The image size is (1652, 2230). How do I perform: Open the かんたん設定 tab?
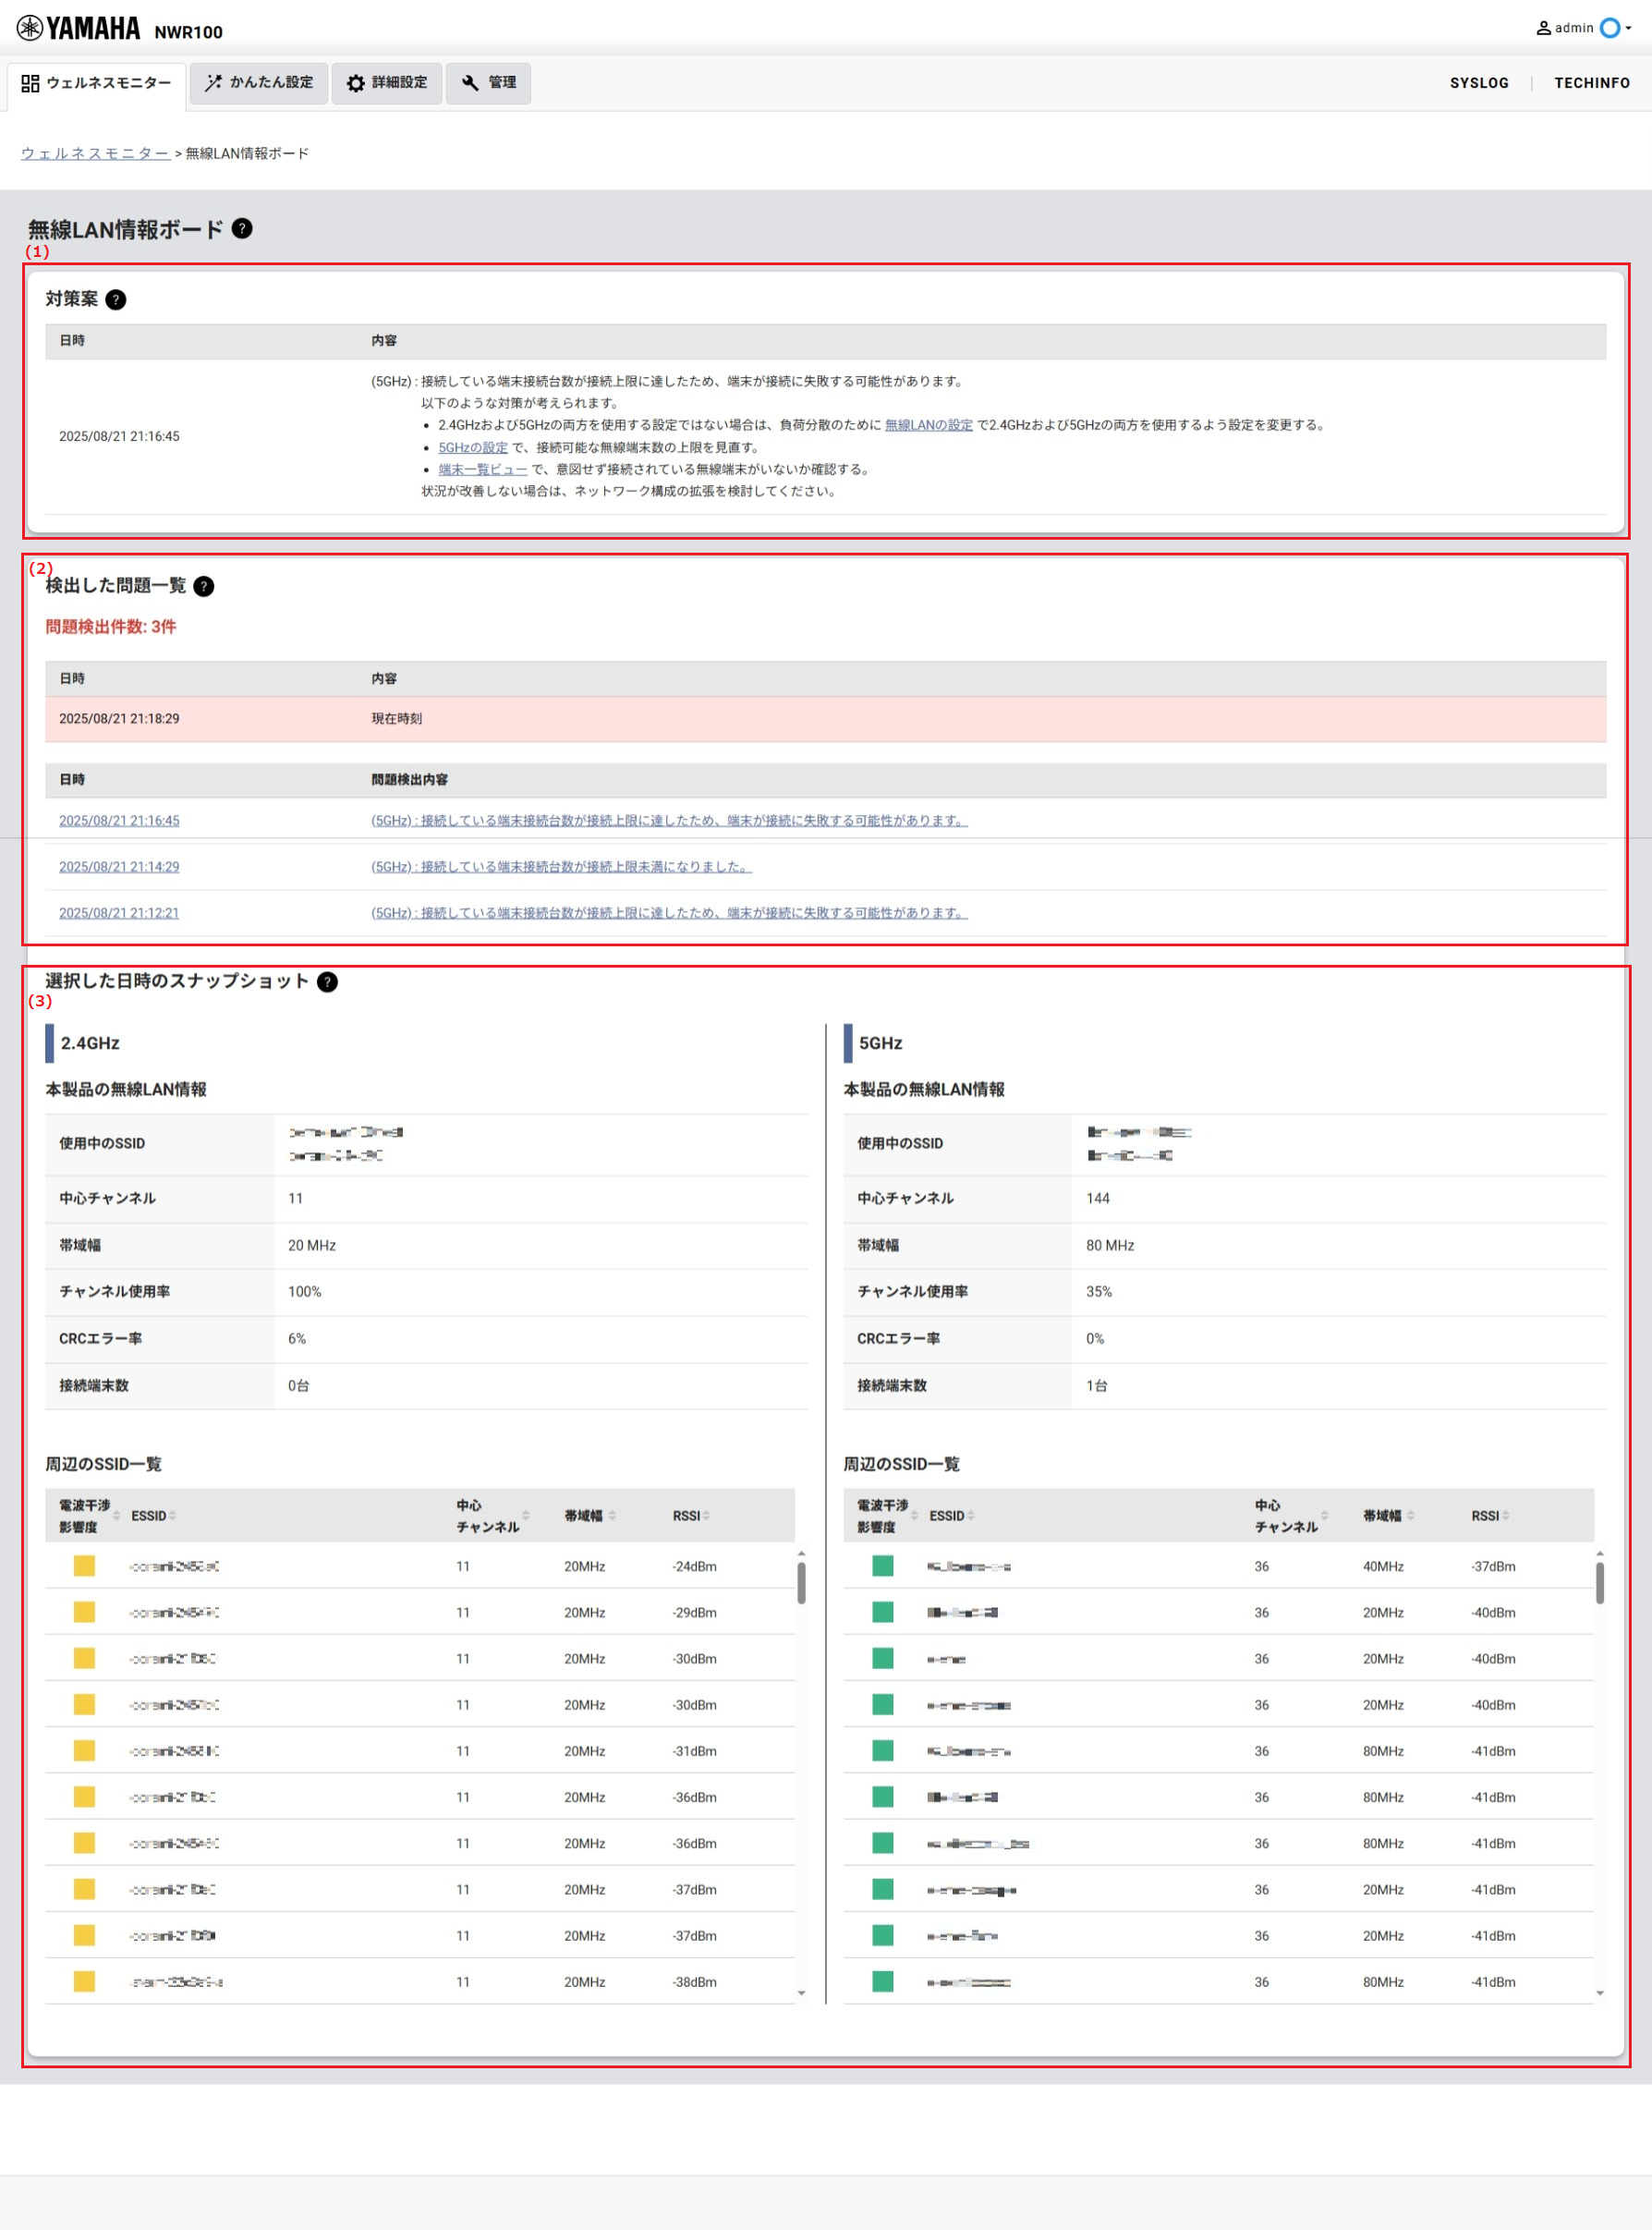coord(259,83)
